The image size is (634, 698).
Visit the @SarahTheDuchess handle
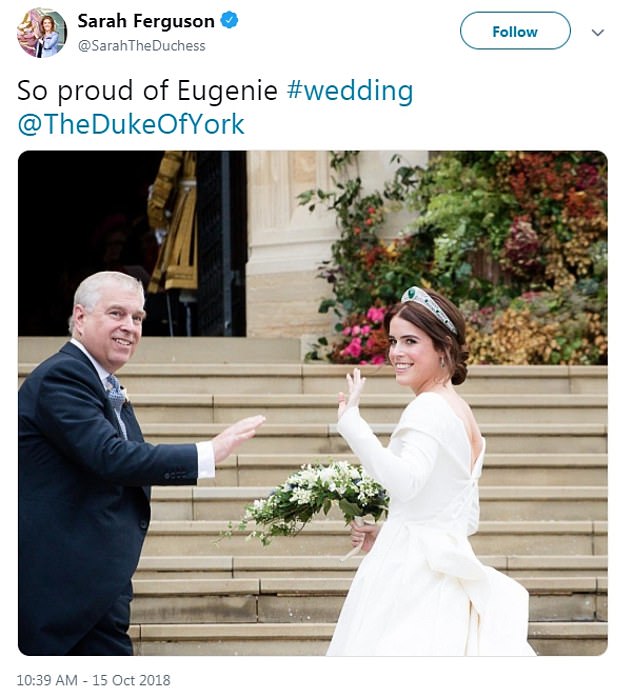point(142,46)
